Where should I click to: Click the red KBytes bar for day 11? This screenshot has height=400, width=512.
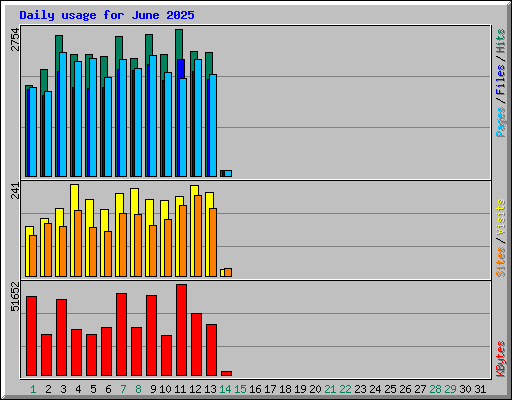(181, 330)
